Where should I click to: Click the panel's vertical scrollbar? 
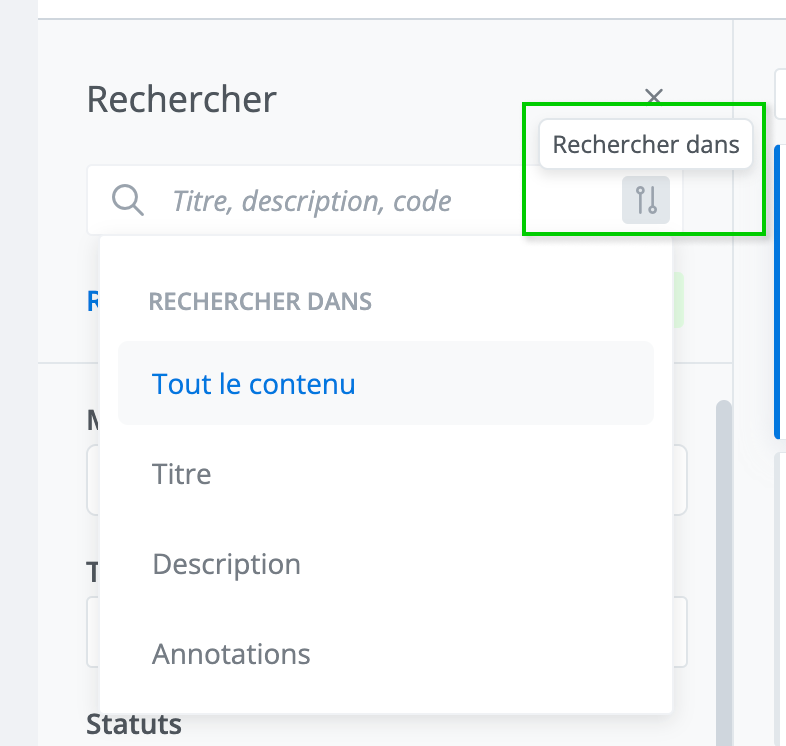724,560
